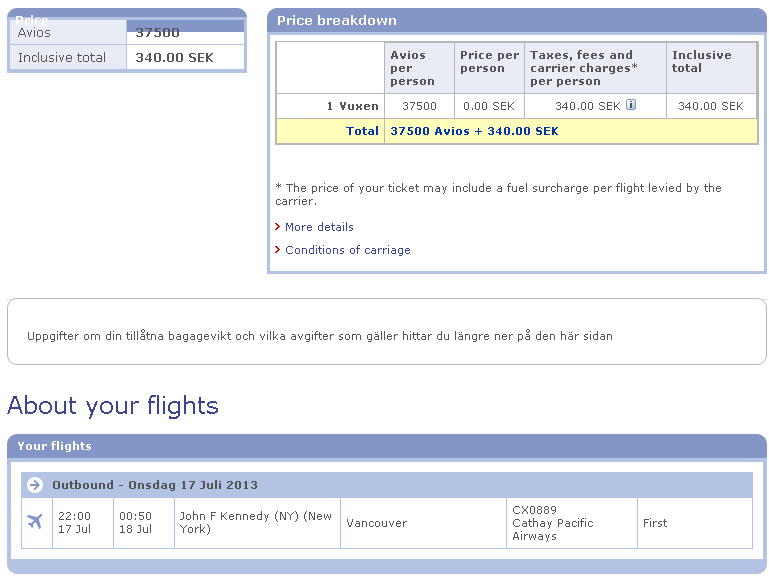This screenshot has height=576, width=769.
Task: Select the 1 Vuxen passenger row label
Action: (x=352, y=106)
